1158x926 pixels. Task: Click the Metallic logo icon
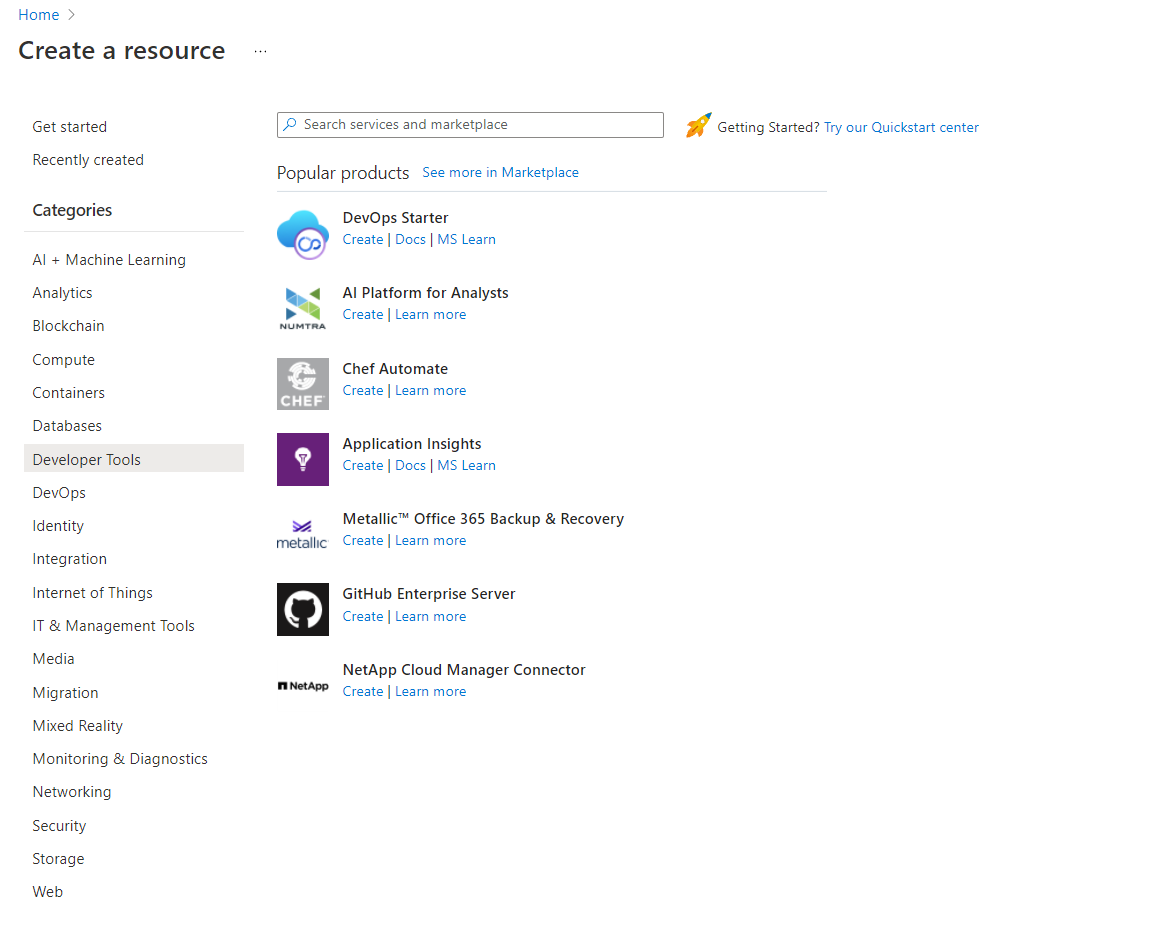(302, 535)
